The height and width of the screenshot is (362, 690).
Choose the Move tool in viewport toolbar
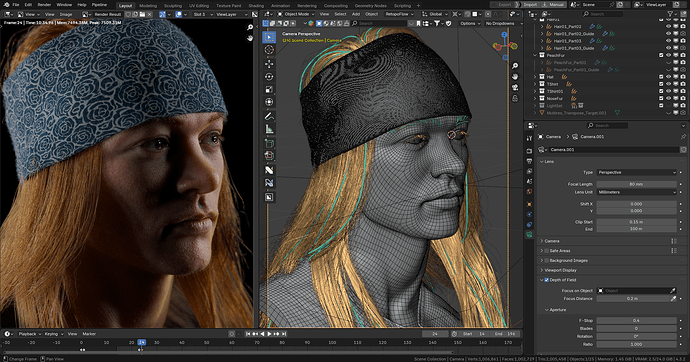pyautogui.click(x=269, y=64)
